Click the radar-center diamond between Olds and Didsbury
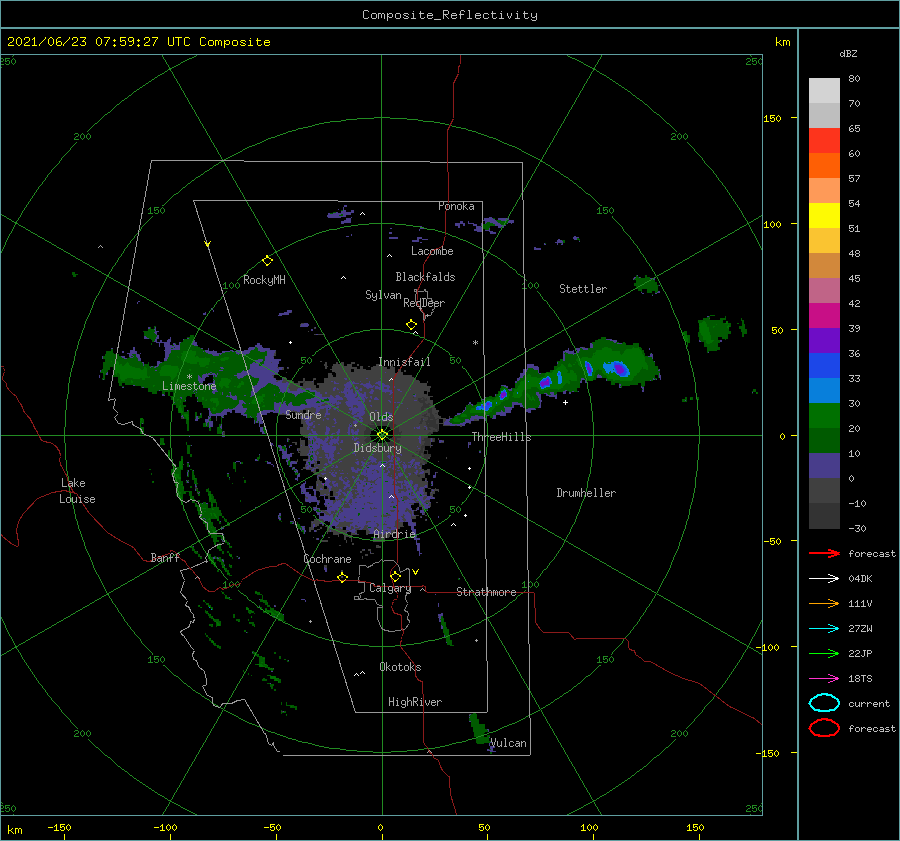This screenshot has height=841, width=900. (382, 435)
